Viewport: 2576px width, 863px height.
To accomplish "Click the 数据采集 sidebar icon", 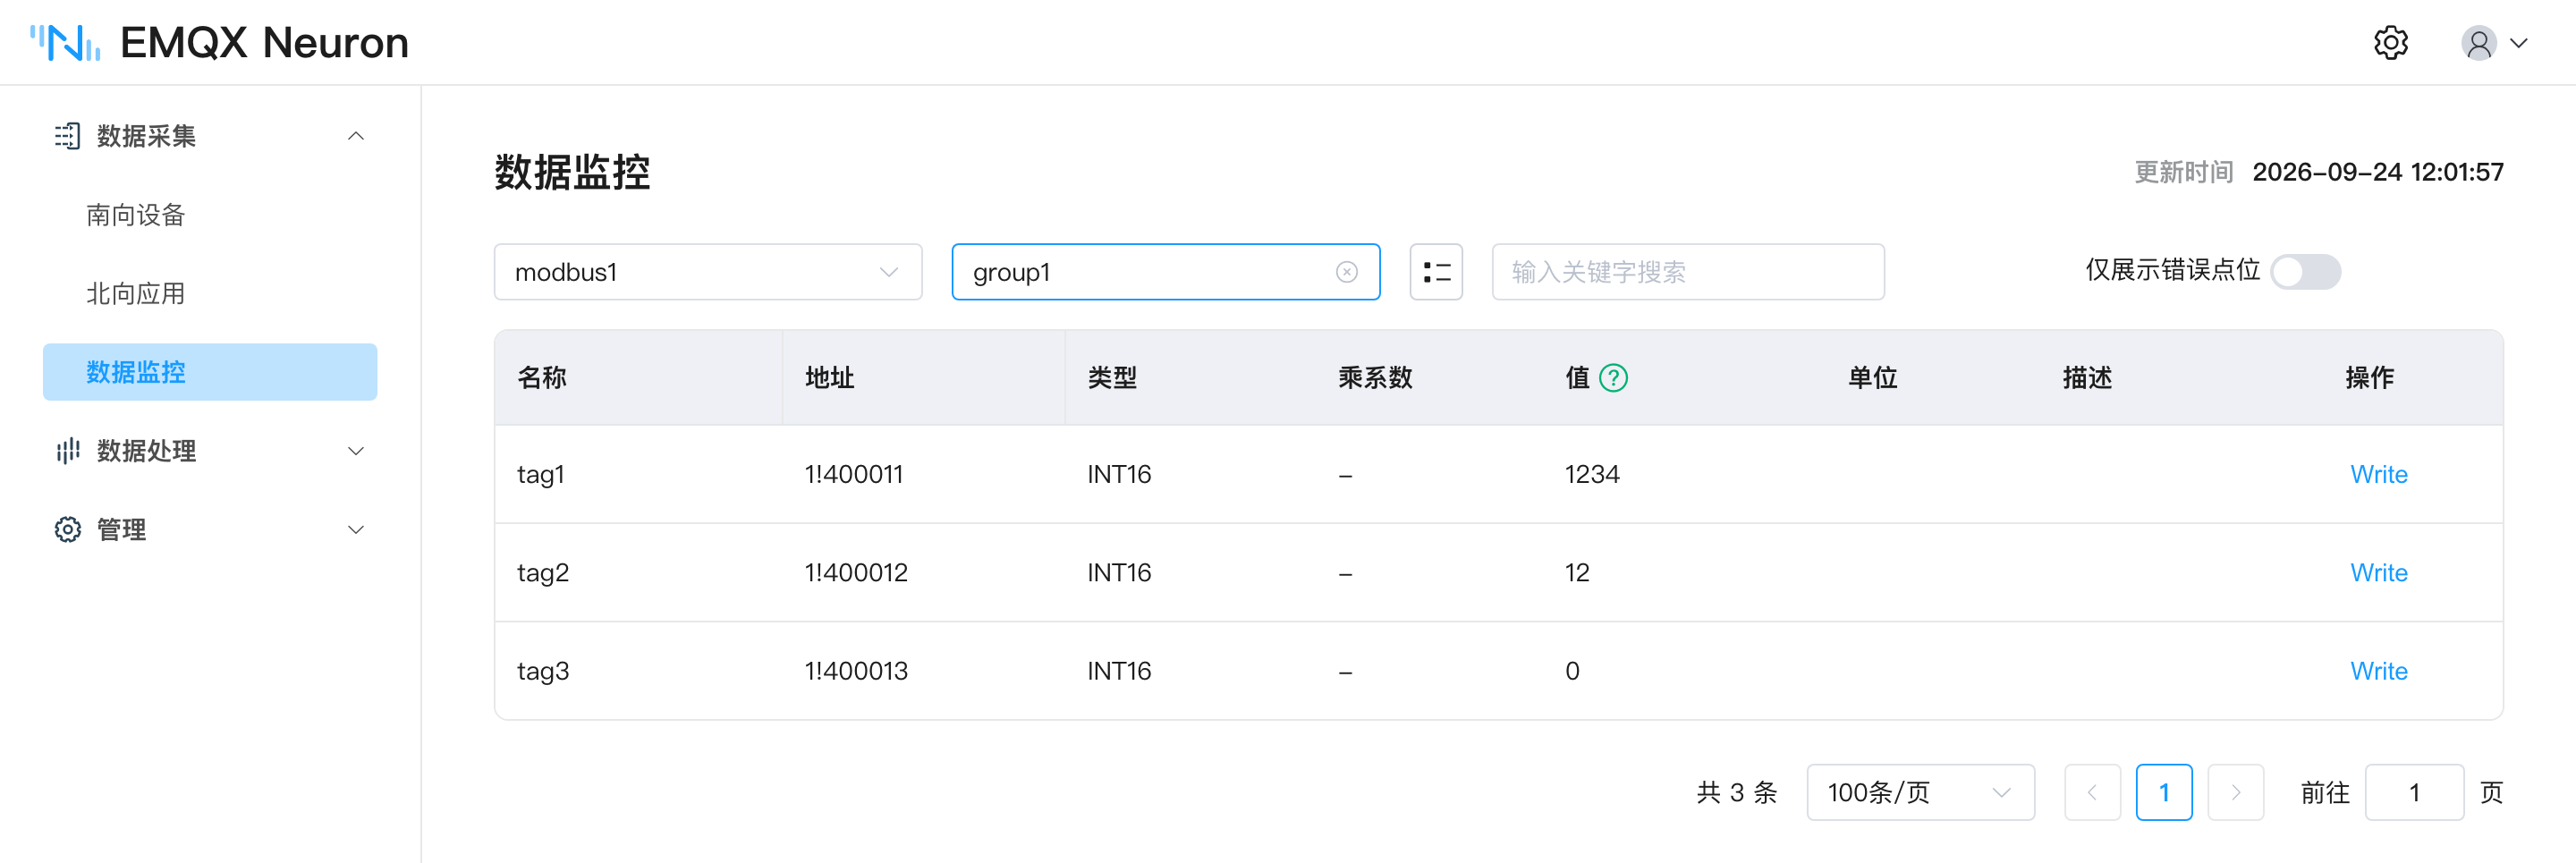I will [67, 136].
